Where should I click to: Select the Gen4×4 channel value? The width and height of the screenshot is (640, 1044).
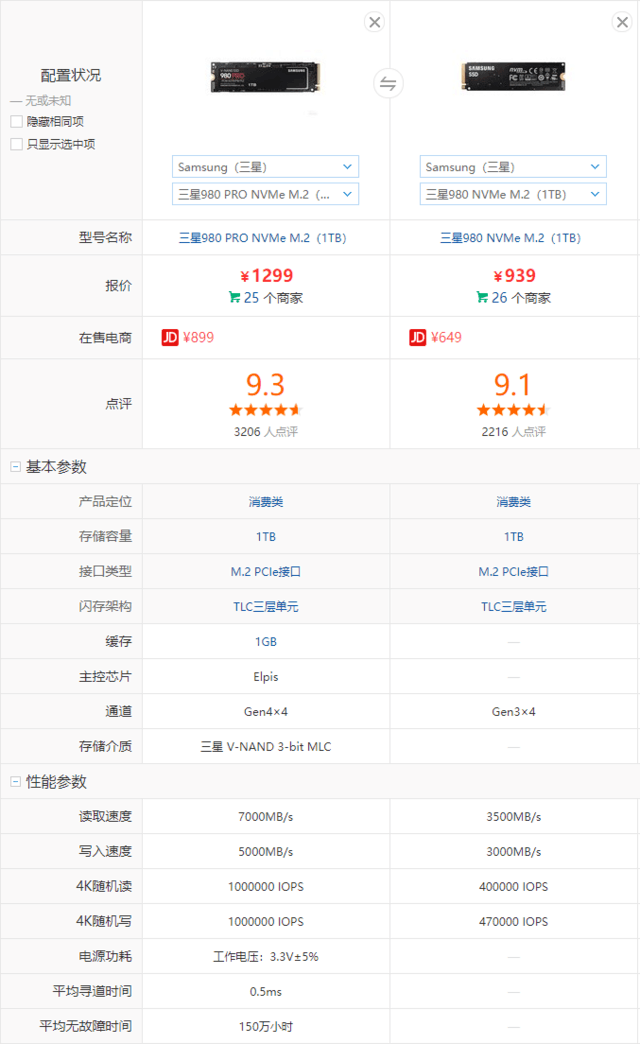click(266, 712)
